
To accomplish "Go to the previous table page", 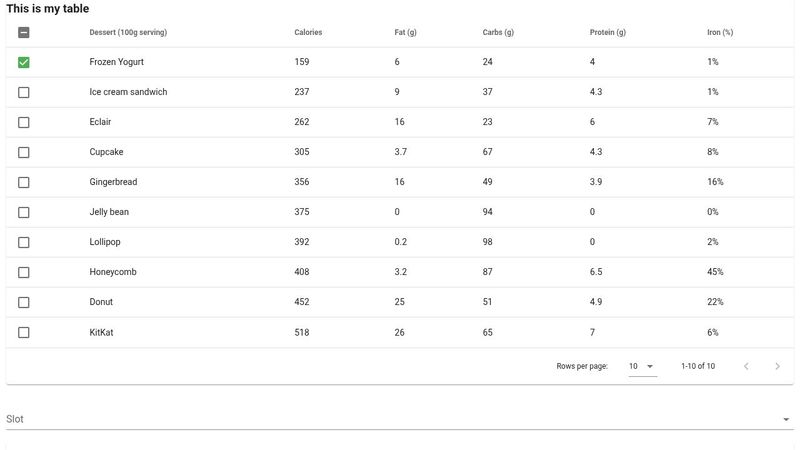I will pyautogui.click(x=746, y=366).
